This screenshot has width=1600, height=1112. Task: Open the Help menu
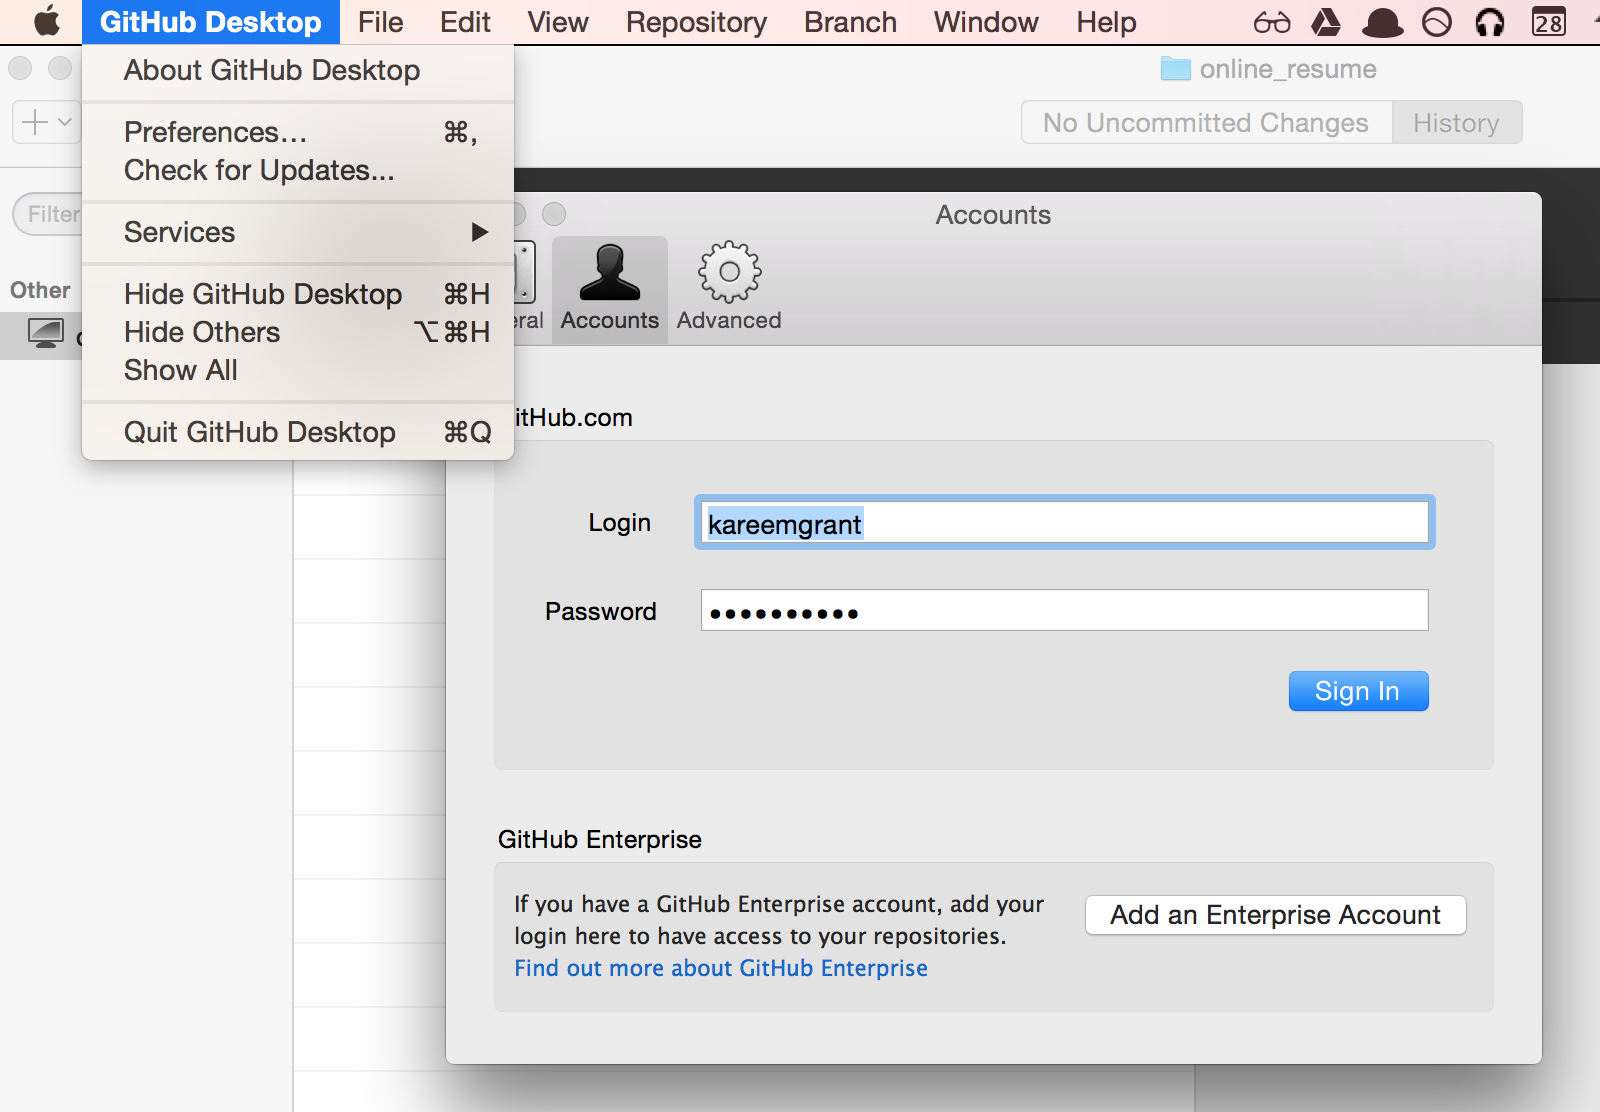tap(1106, 22)
